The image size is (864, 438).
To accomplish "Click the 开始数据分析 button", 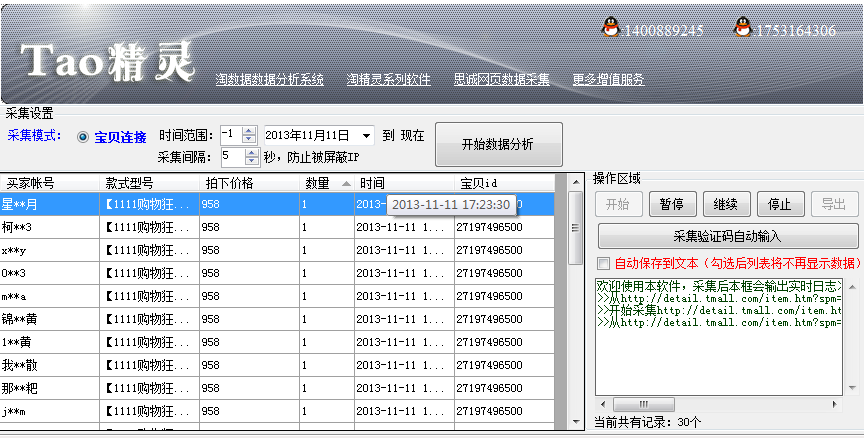I will click(x=499, y=145).
